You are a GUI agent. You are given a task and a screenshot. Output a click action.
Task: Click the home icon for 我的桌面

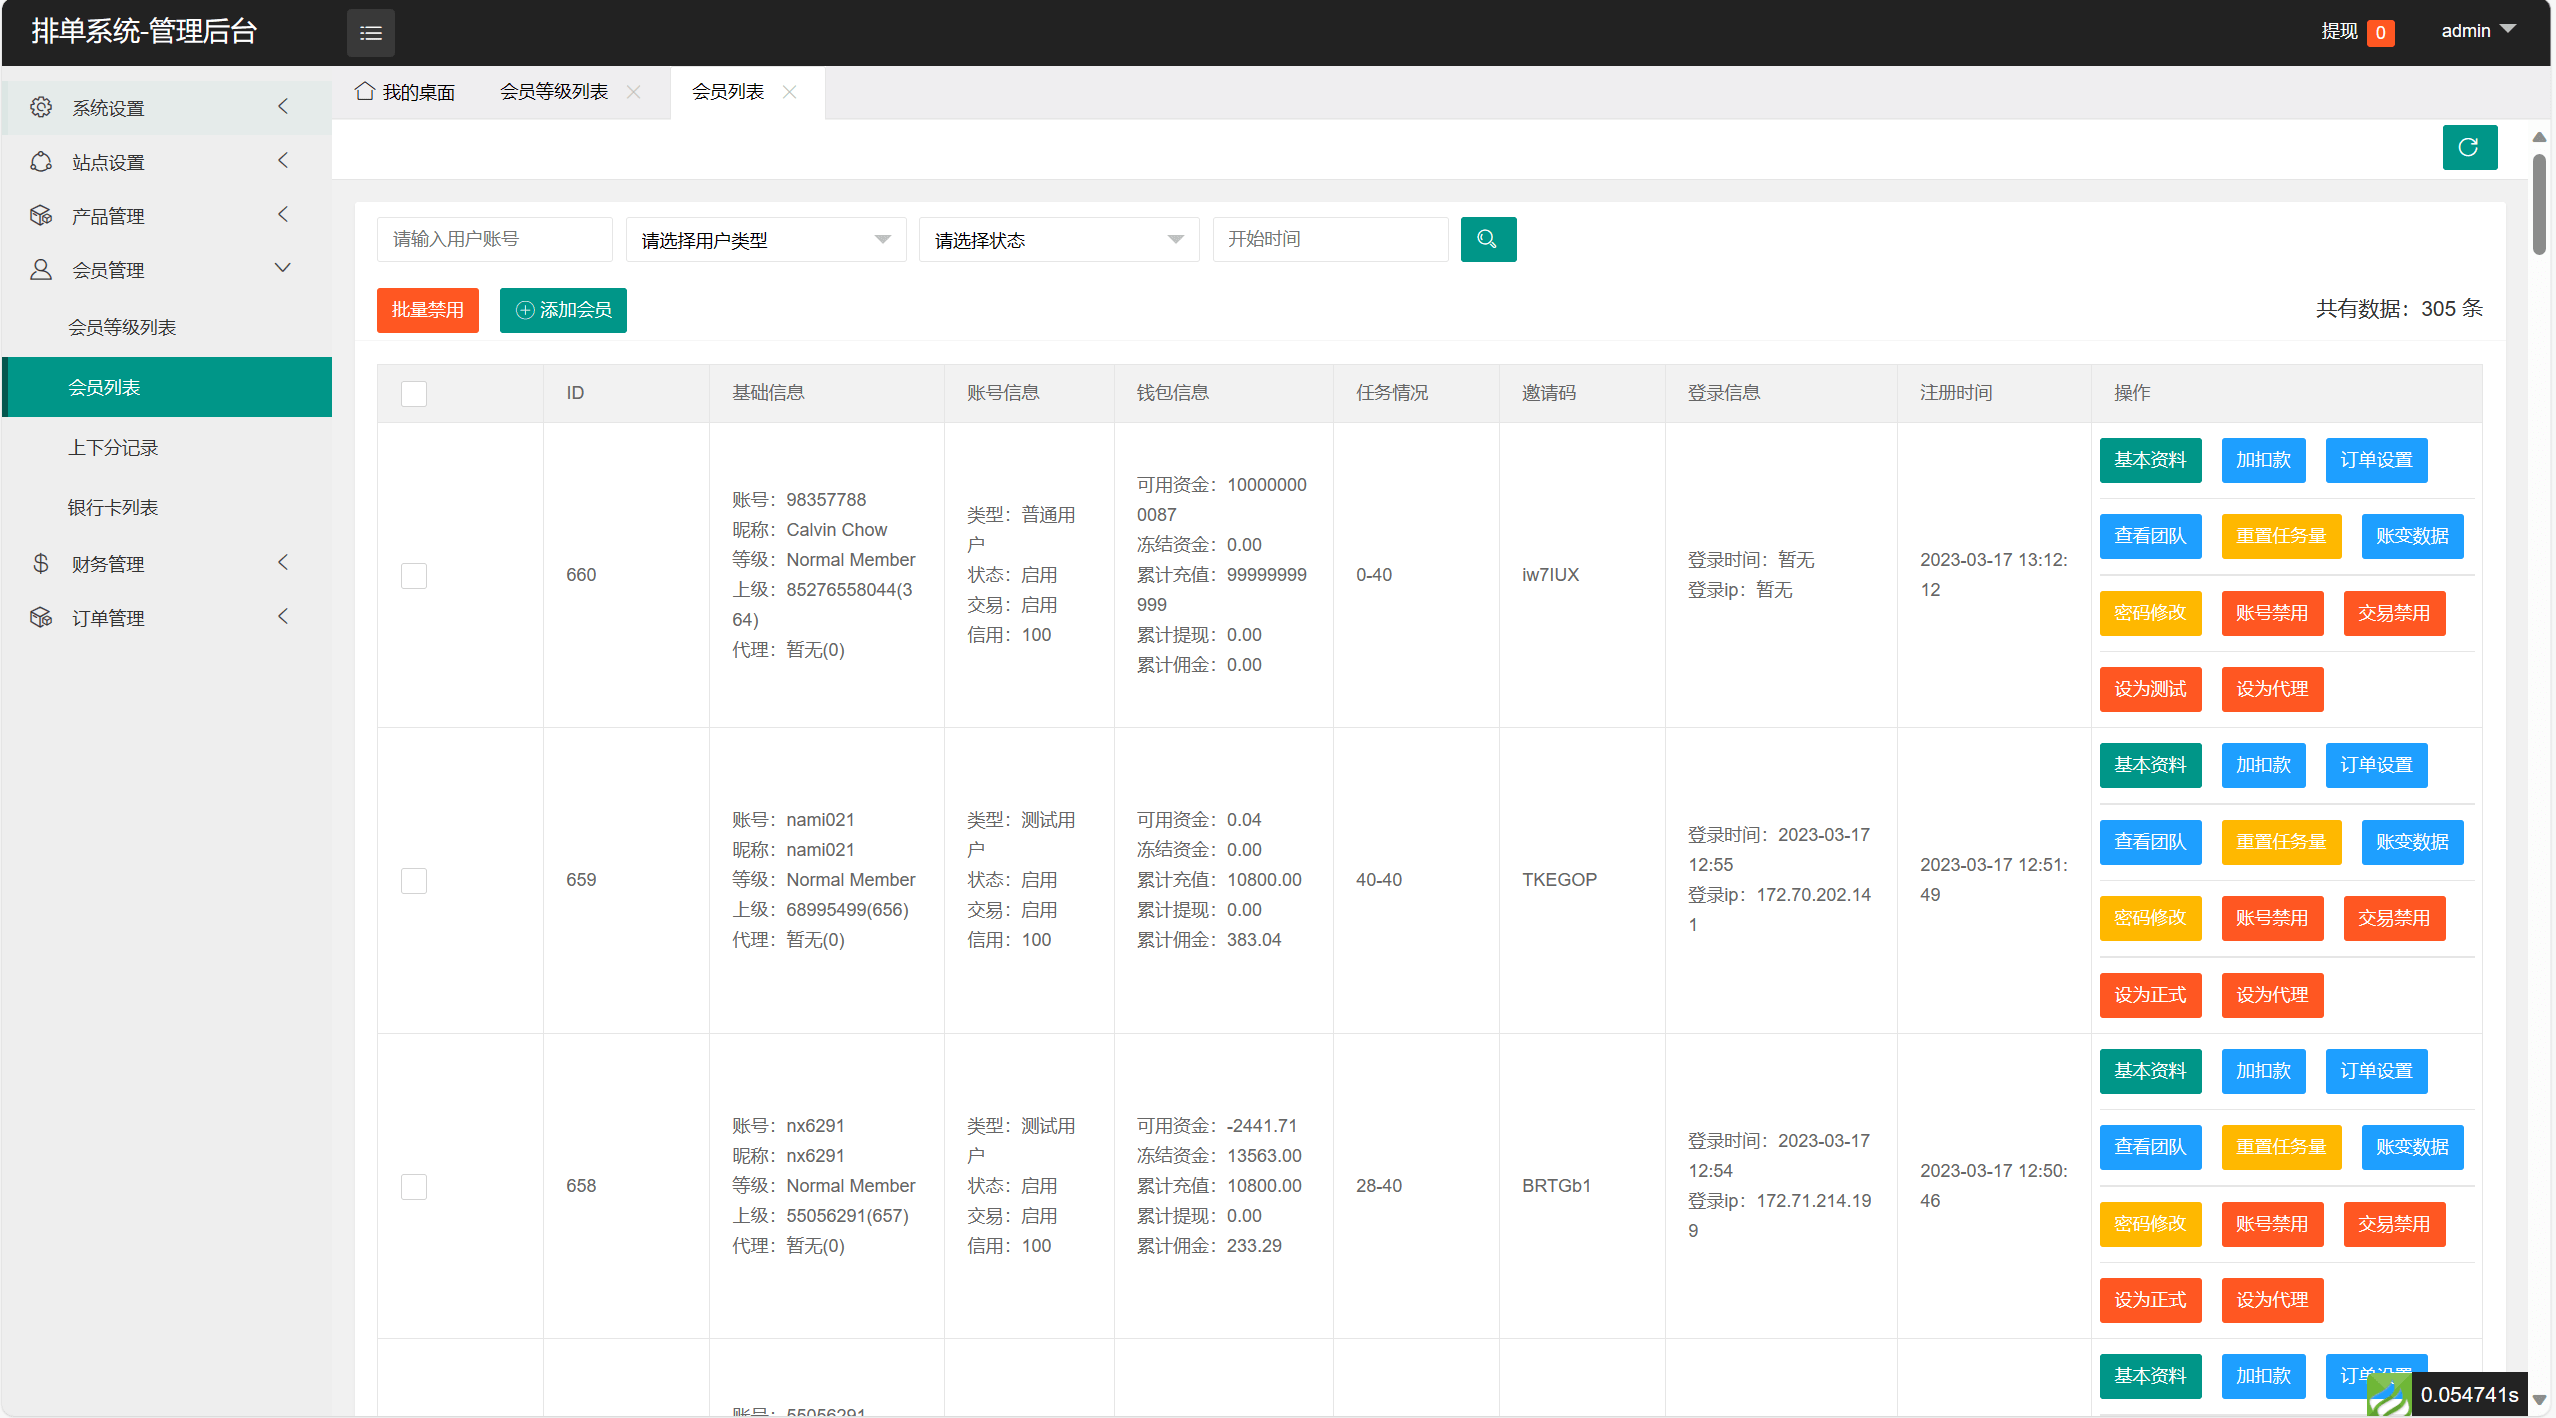click(365, 92)
